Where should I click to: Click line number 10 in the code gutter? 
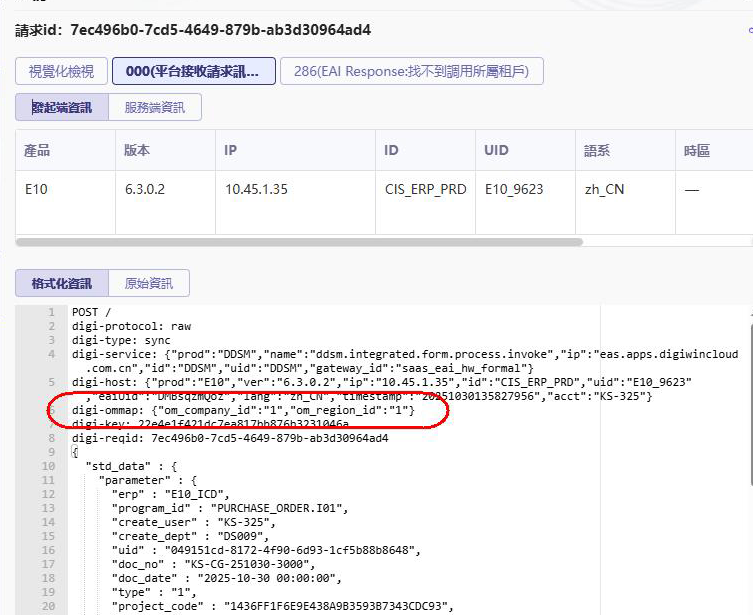pyautogui.click(x=49, y=466)
